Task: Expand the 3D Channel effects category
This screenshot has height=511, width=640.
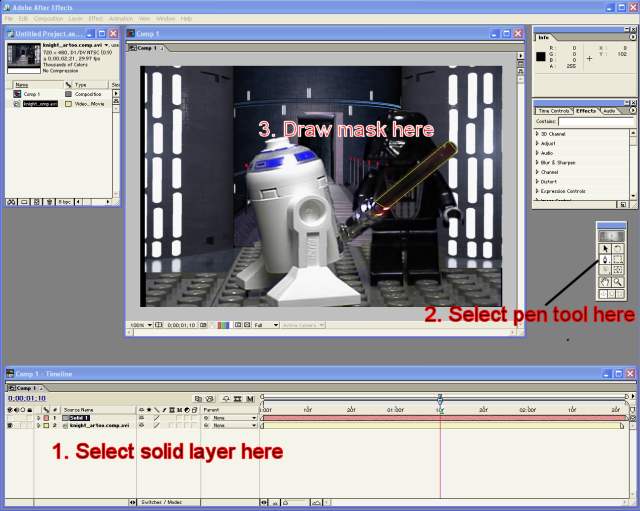Action: tap(538, 134)
